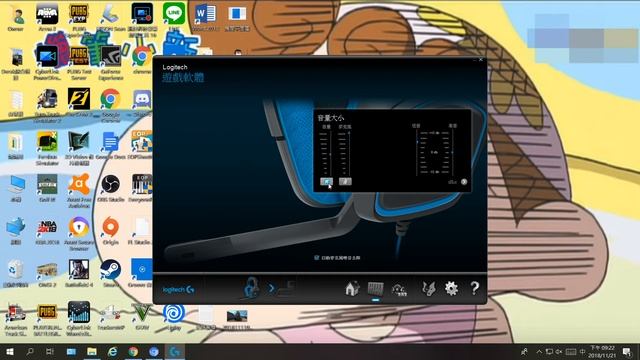This screenshot has width=640, height=360.
Task: Open the surround sound settings icon
Action: pyautogui.click(x=399, y=289)
